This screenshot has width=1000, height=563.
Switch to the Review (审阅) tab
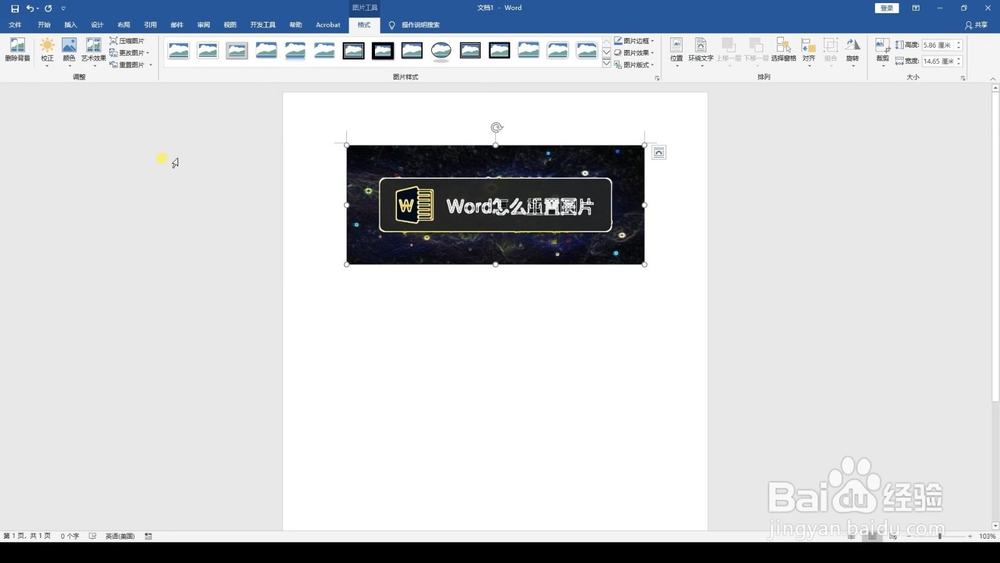(203, 25)
